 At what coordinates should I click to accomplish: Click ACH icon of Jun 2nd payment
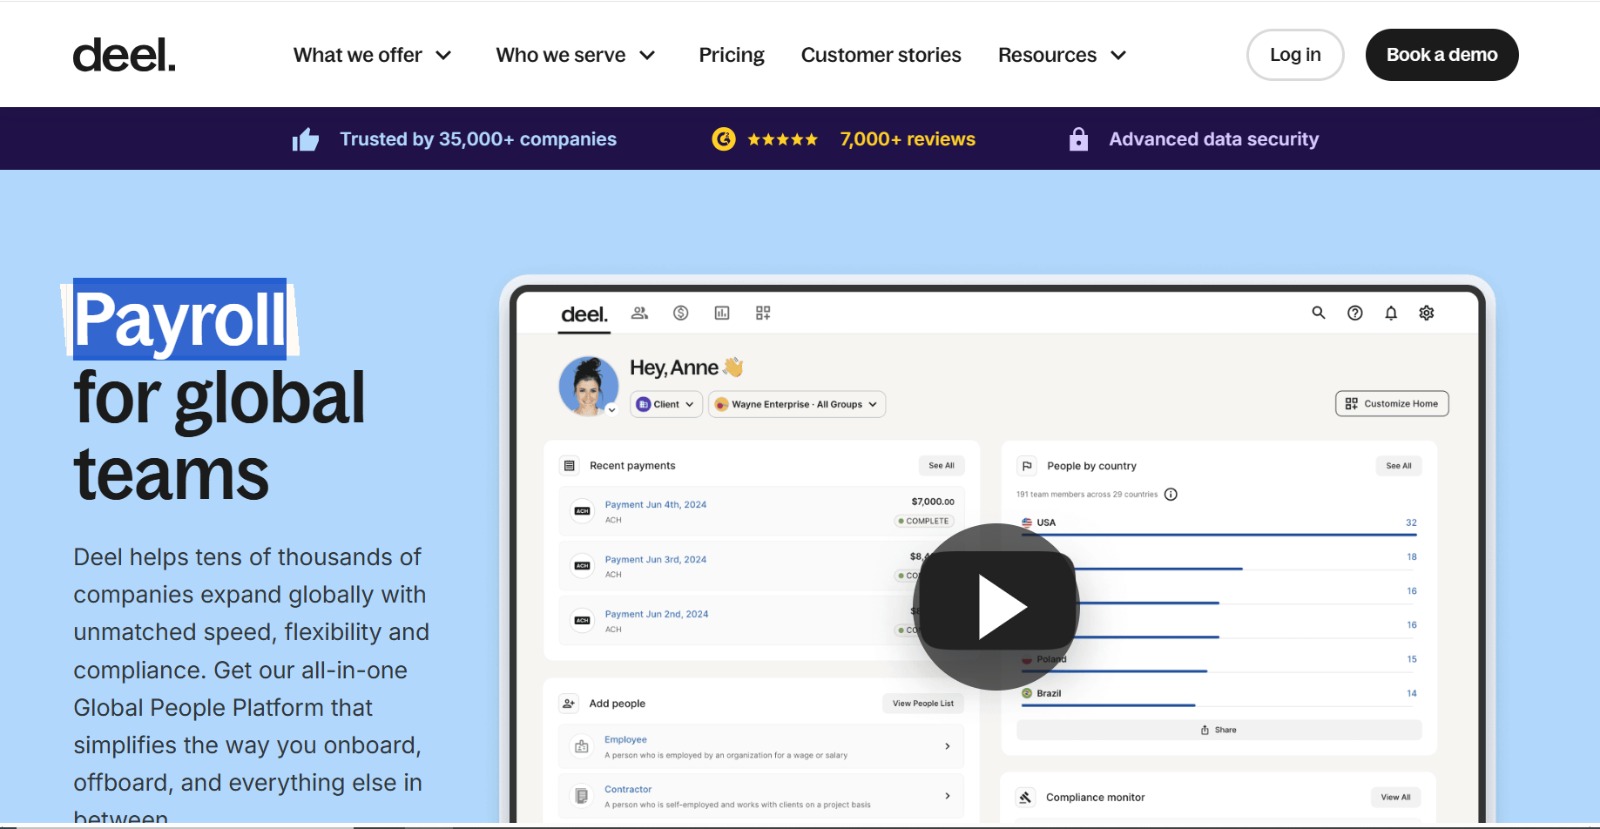point(582,621)
